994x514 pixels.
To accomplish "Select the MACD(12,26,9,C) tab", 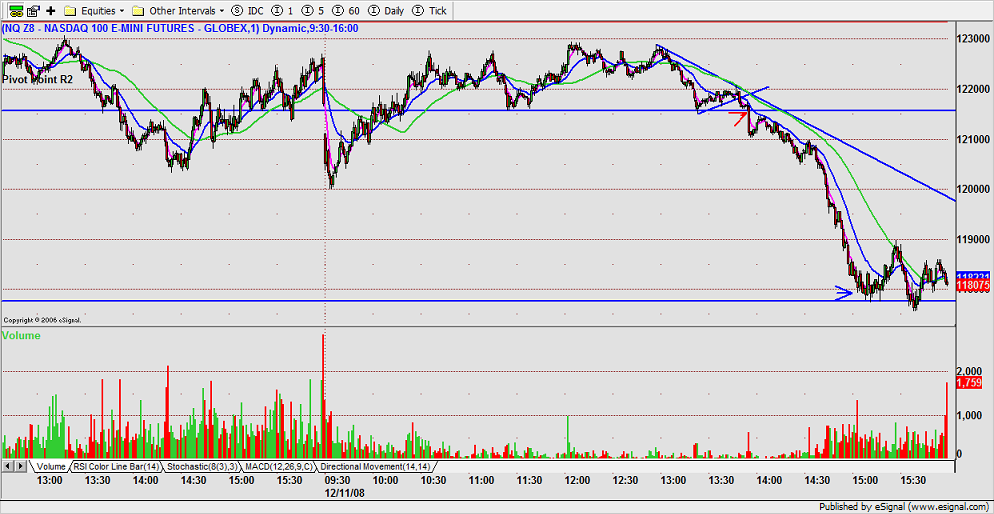I will (x=279, y=466).
